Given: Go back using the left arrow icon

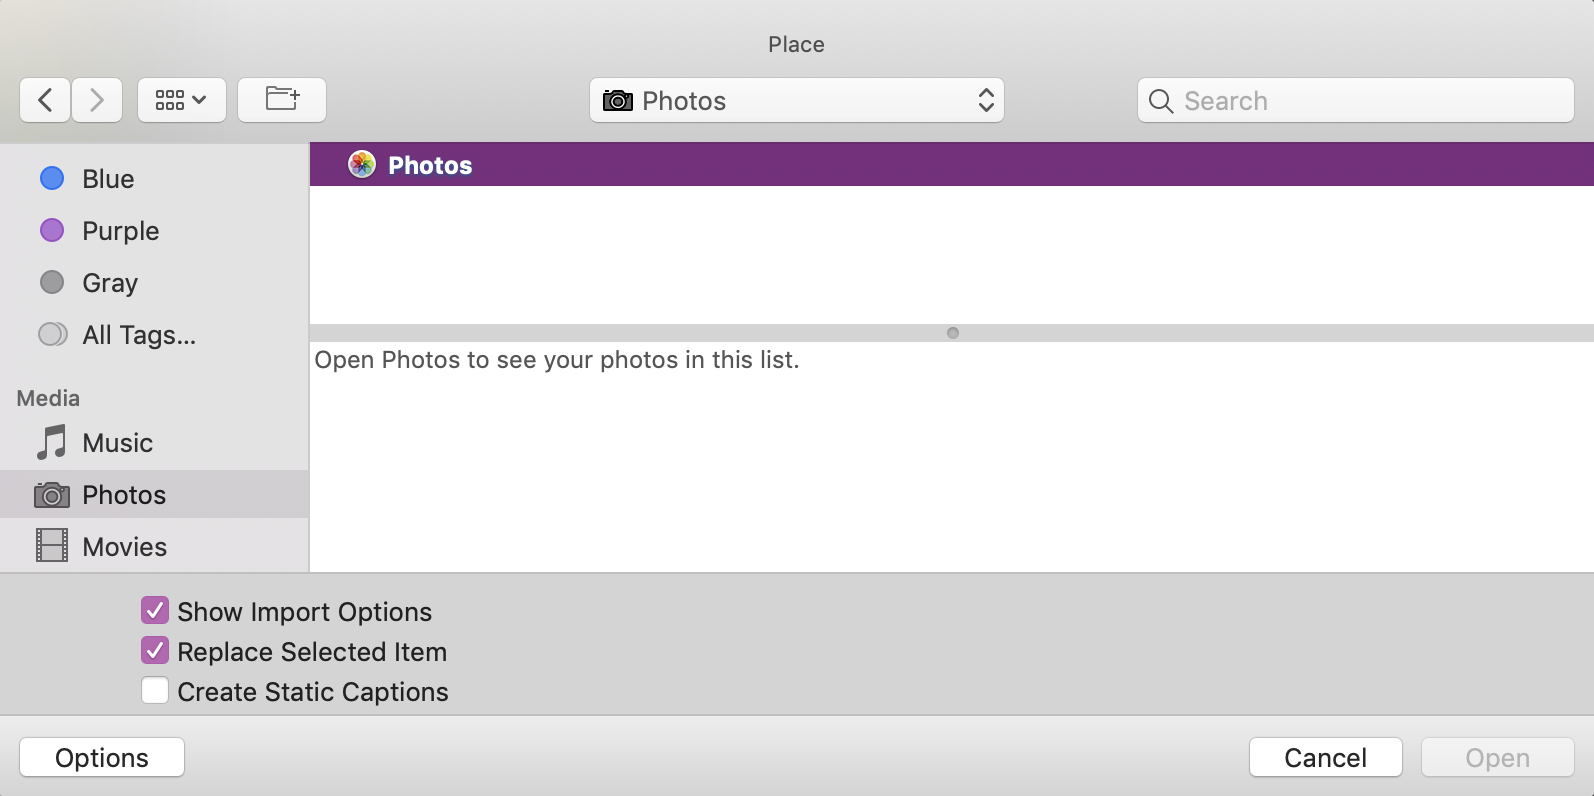Looking at the screenshot, I should pyautogui.click(x=45, y=99).
